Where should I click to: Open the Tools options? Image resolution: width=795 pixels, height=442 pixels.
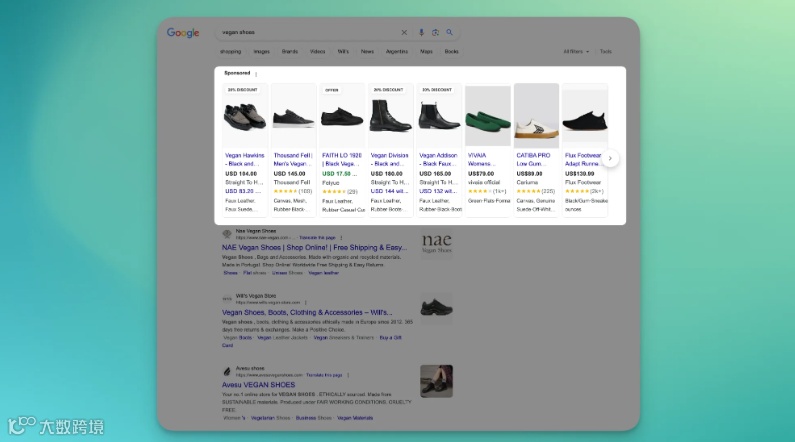click(605, 52)
